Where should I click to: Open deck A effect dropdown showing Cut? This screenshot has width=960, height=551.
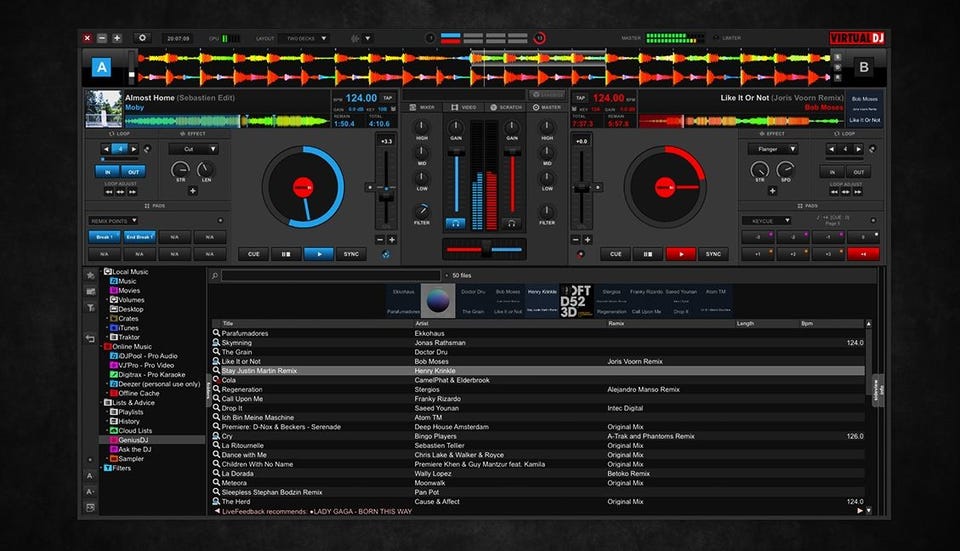tap(193, 149)
